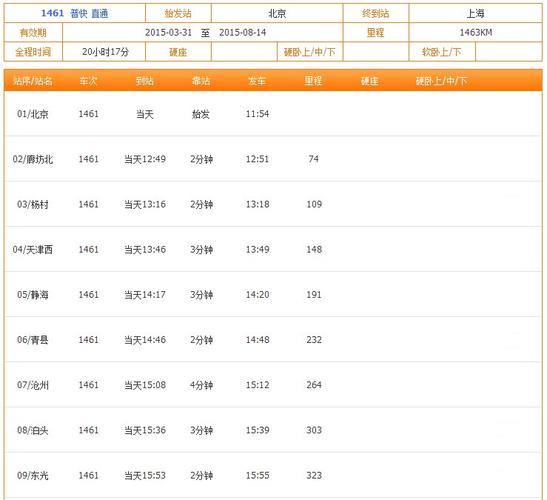Select 始发 in the 北京 row
This screenshot has width=547, height=500.
[201, 114]
